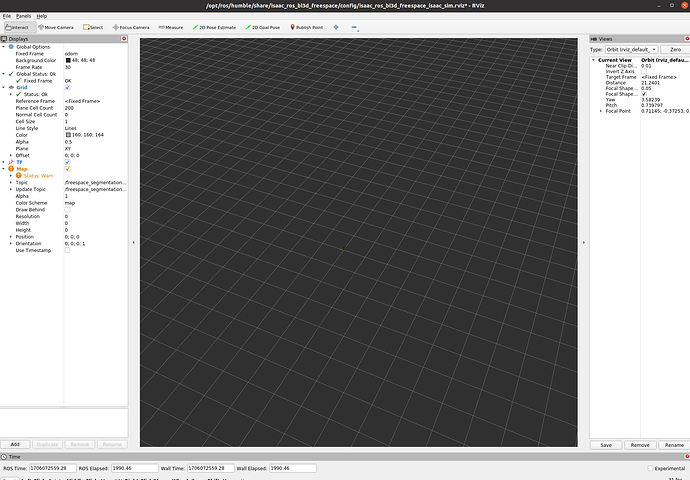Disable the Grid display checkbox
Image resolution: width=690 pixels, height=480 pixels.
[68, 87]
